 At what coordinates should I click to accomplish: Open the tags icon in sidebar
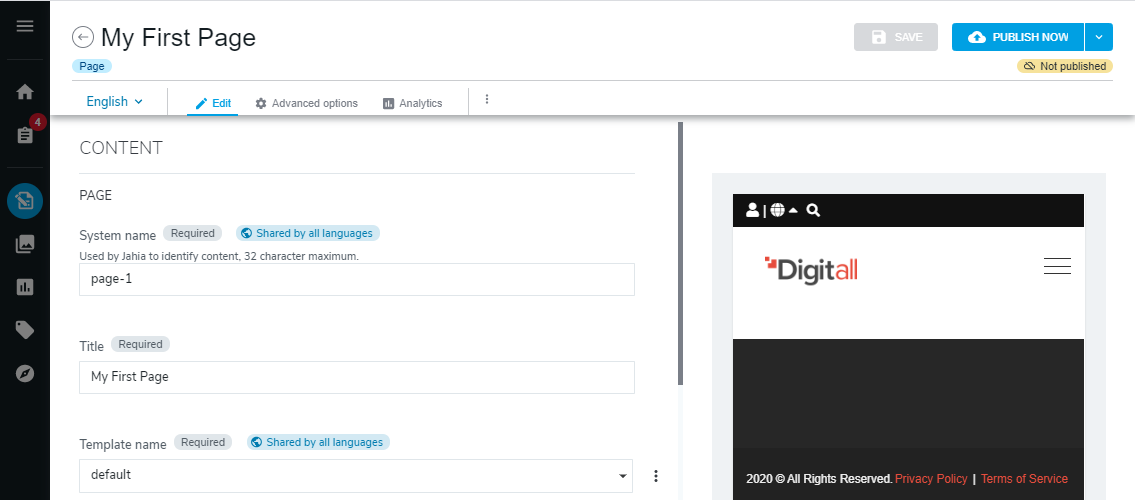click(25, 330)
